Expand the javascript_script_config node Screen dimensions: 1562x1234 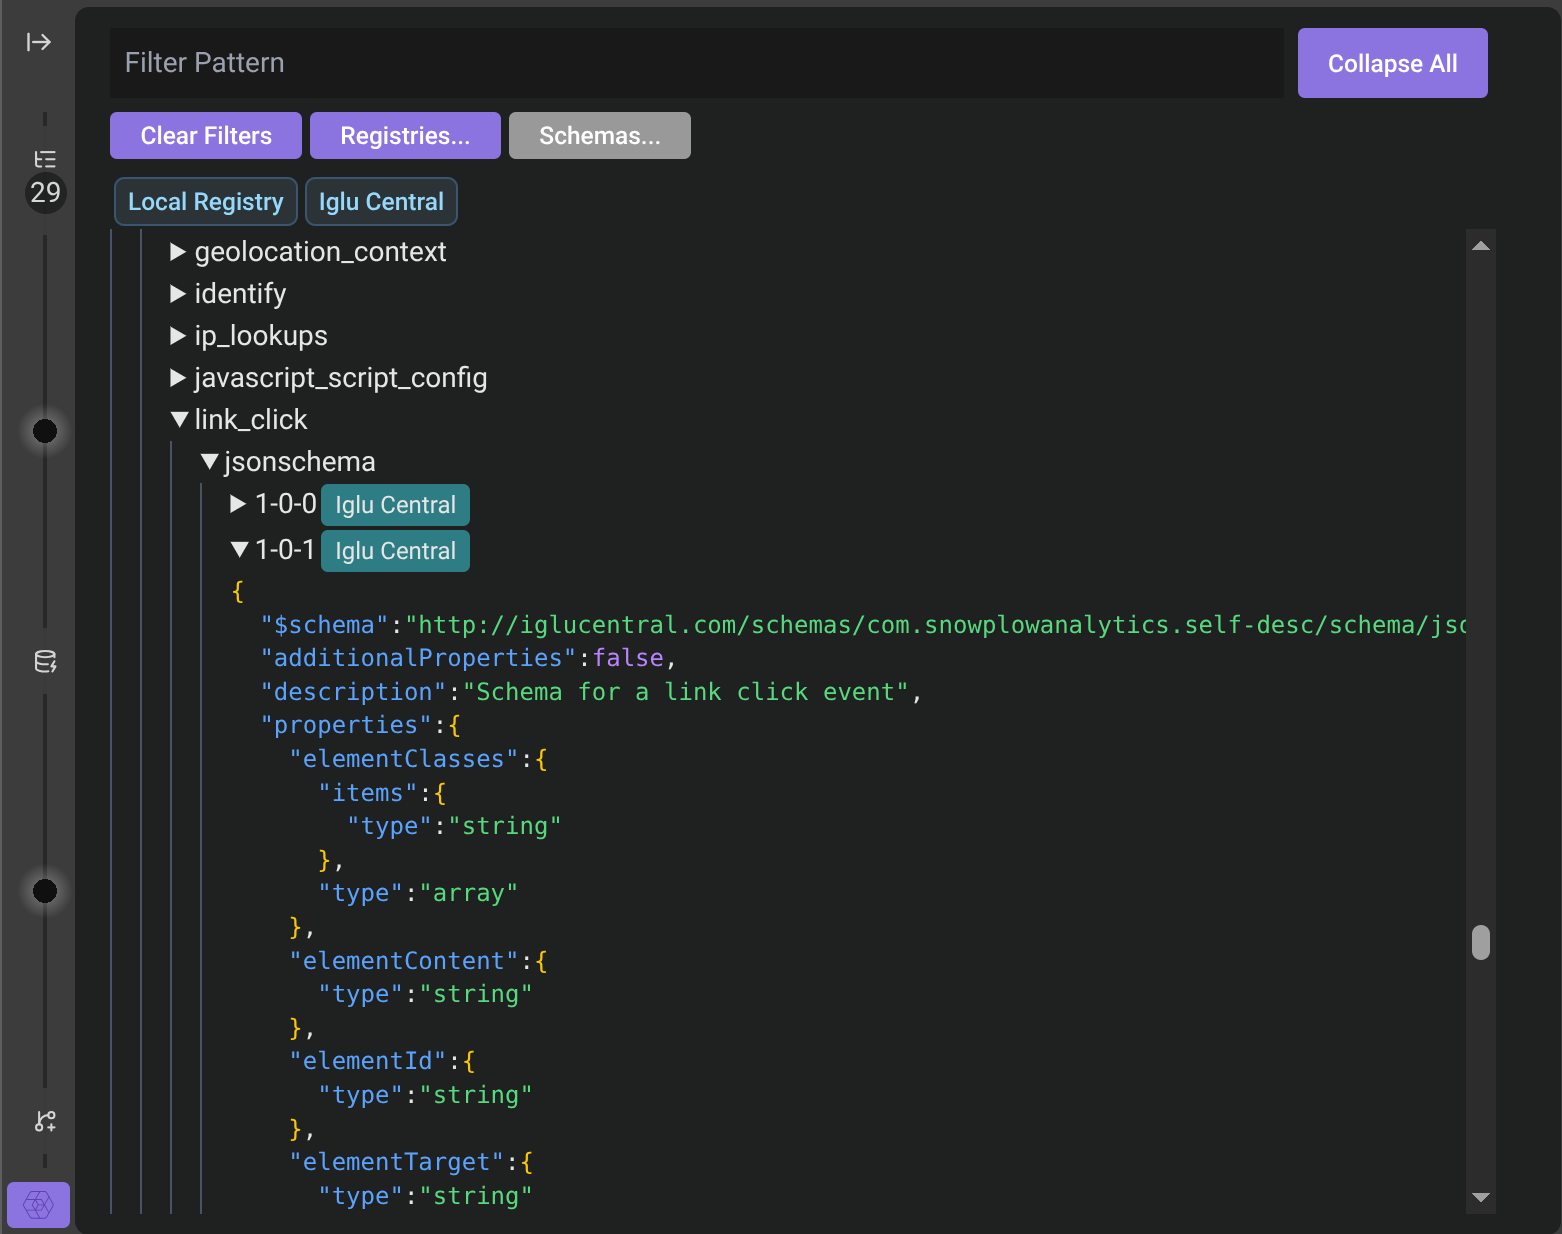point(178,378)
